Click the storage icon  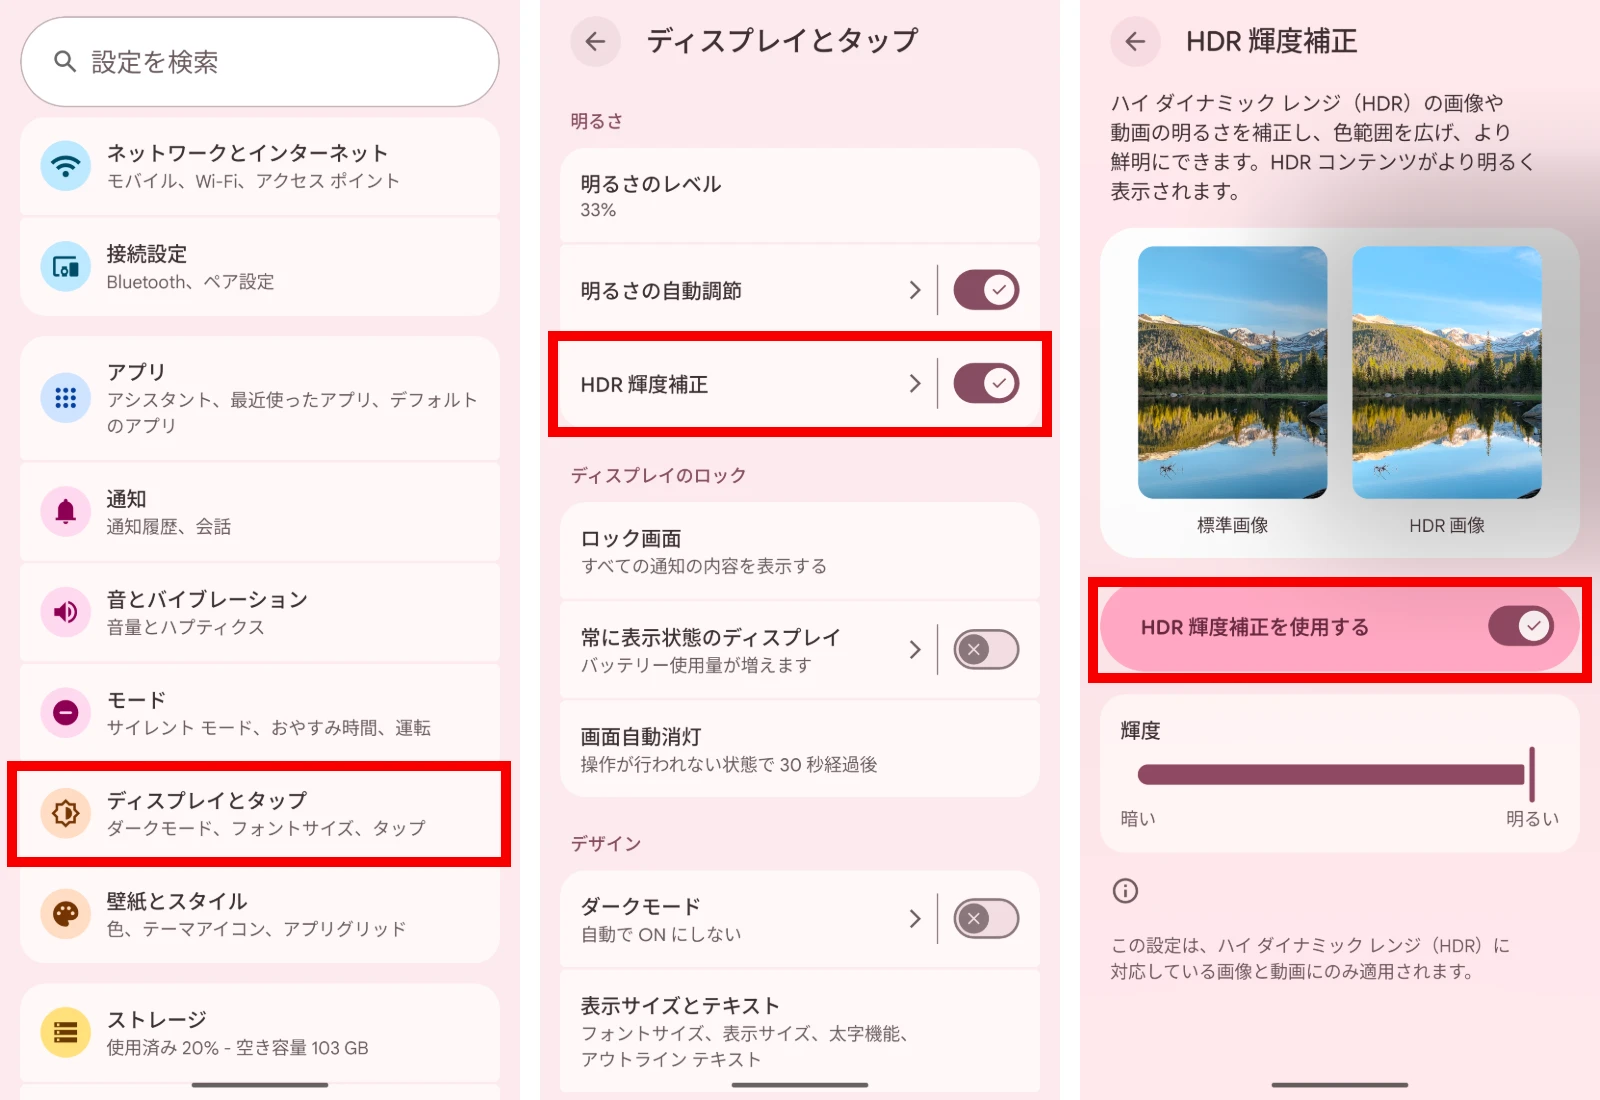pyautogui.click(x=65, y=1032)
